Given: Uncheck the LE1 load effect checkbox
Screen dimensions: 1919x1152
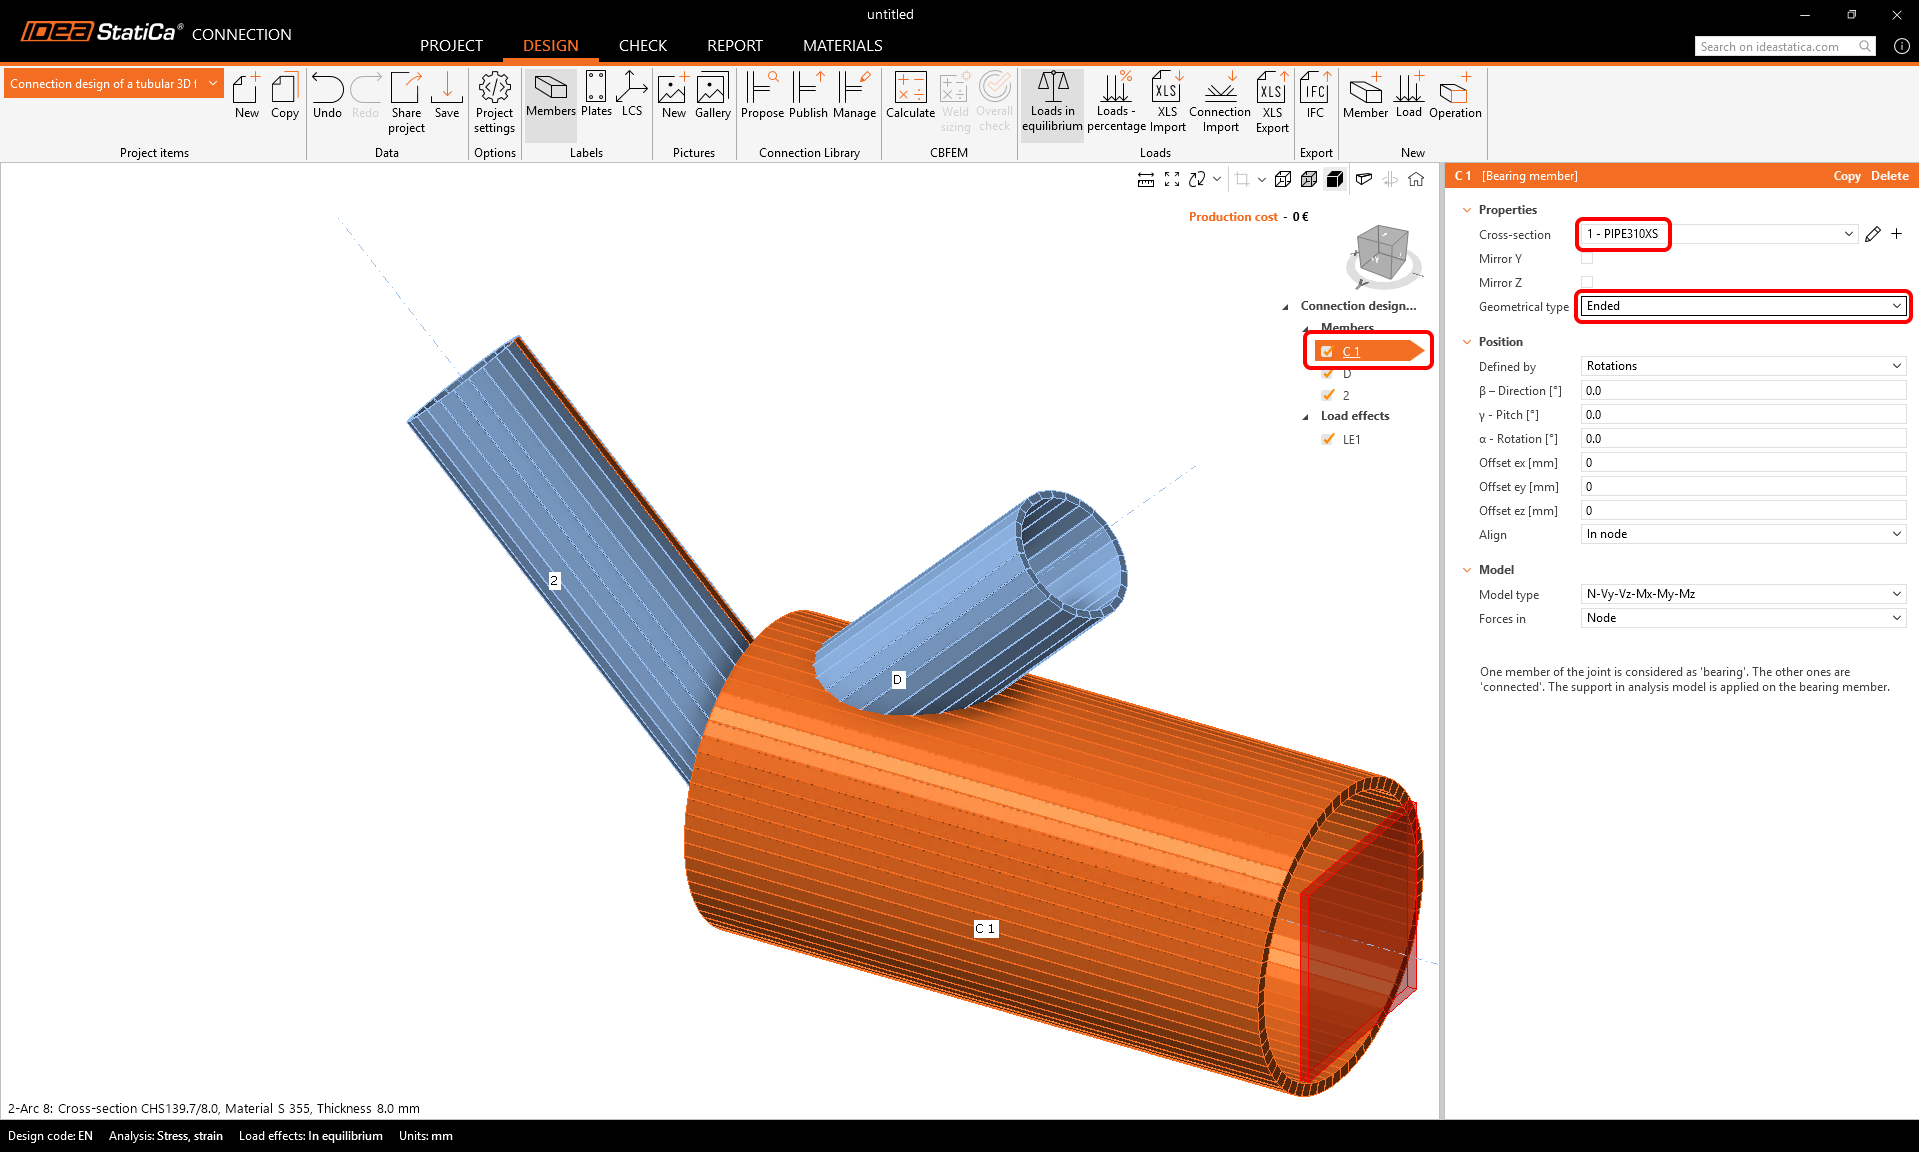Looking at the screenshot, I should click(x=1328, y=439).
